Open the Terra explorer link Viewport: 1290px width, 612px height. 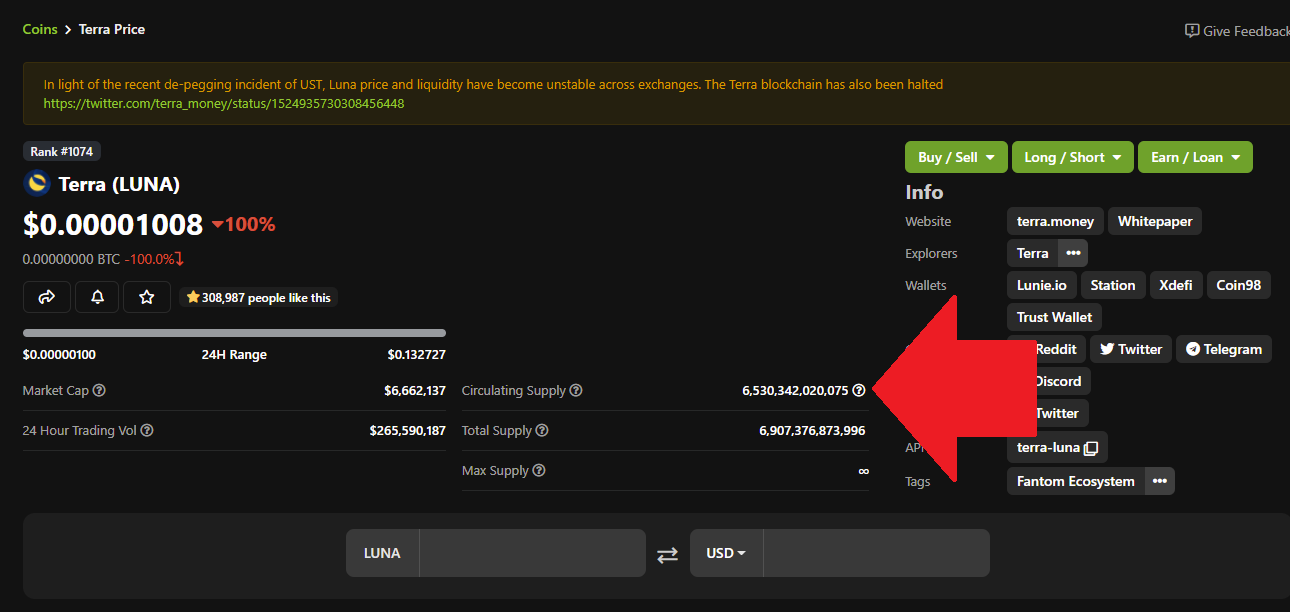pos(1033,253)
